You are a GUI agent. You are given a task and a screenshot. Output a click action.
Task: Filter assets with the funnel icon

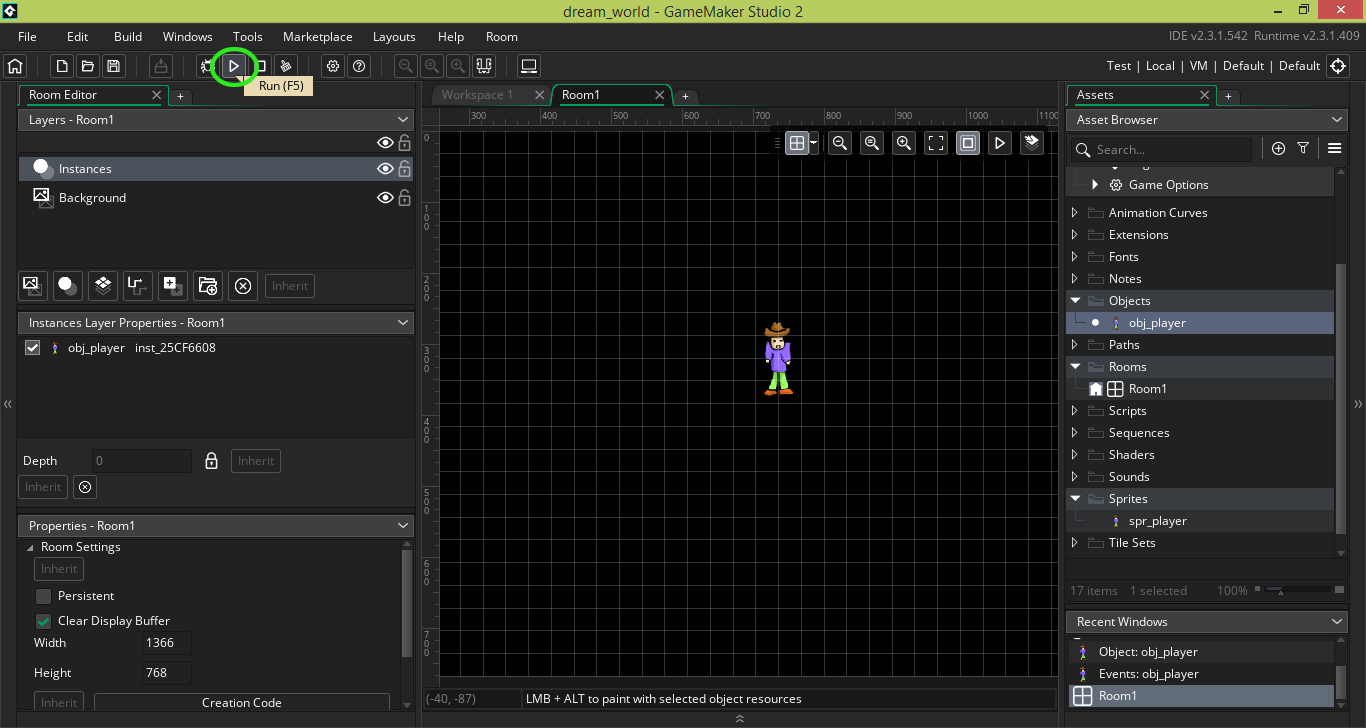point(1303,149)
